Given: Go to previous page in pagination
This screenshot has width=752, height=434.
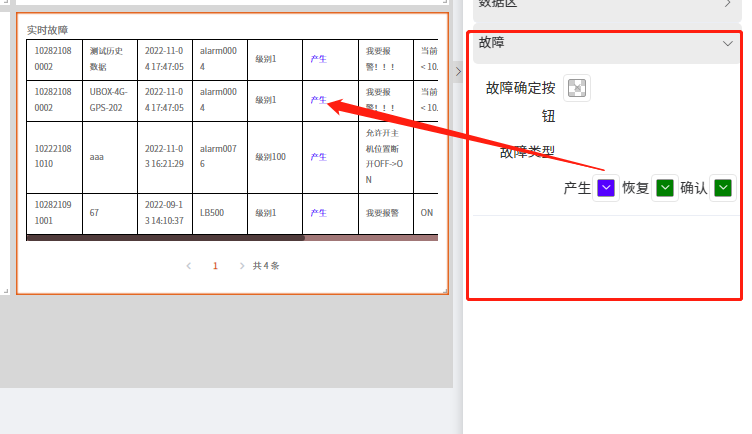Looking at the screenshot, I should pyautogui.click(x=189, y=266).
